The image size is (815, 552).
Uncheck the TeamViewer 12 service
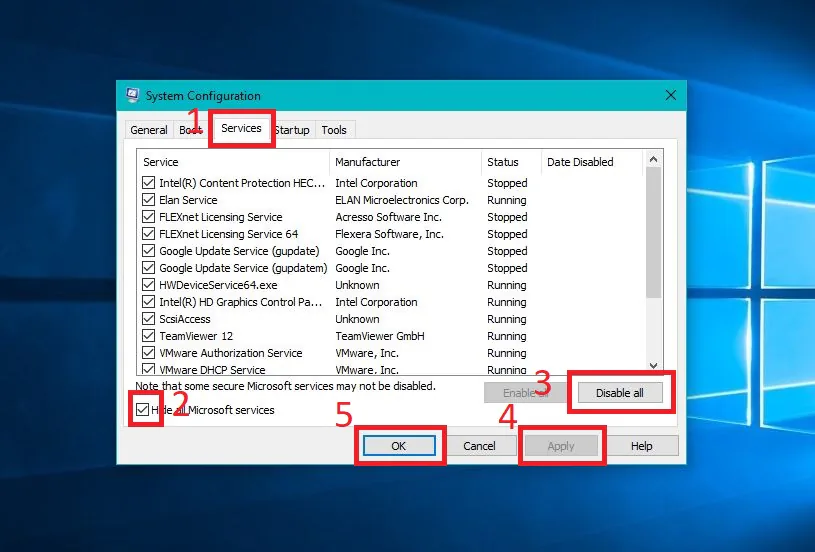[149, 336]
